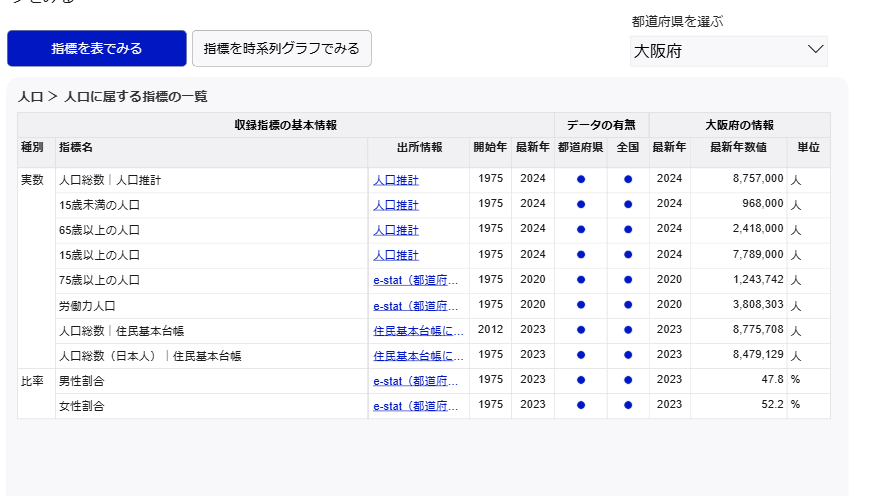Image resolution: width=877 pixels, height=496 pixels.
Task: Open 住民基本台帳 source link for 人口総数（日本人）
Action: point(418,356)
